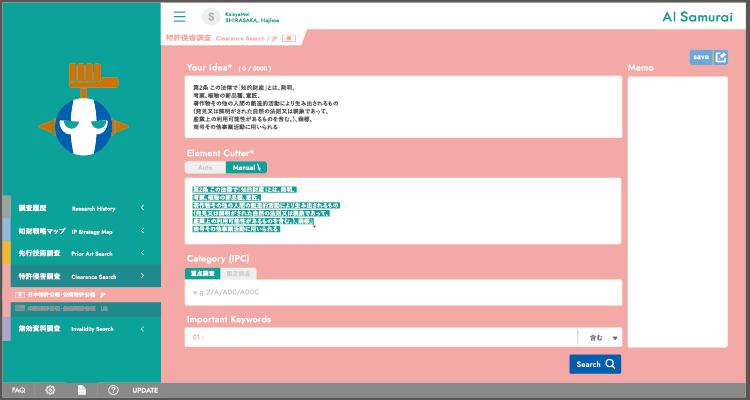Open the help question mark icon
This screenshot has height=400, width=750.
coord(113,389)
